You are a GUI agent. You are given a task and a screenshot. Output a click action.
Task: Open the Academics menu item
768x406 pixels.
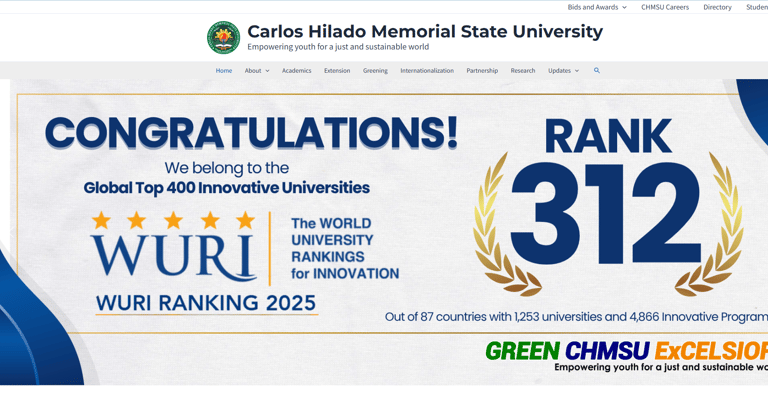pos(296,71)
